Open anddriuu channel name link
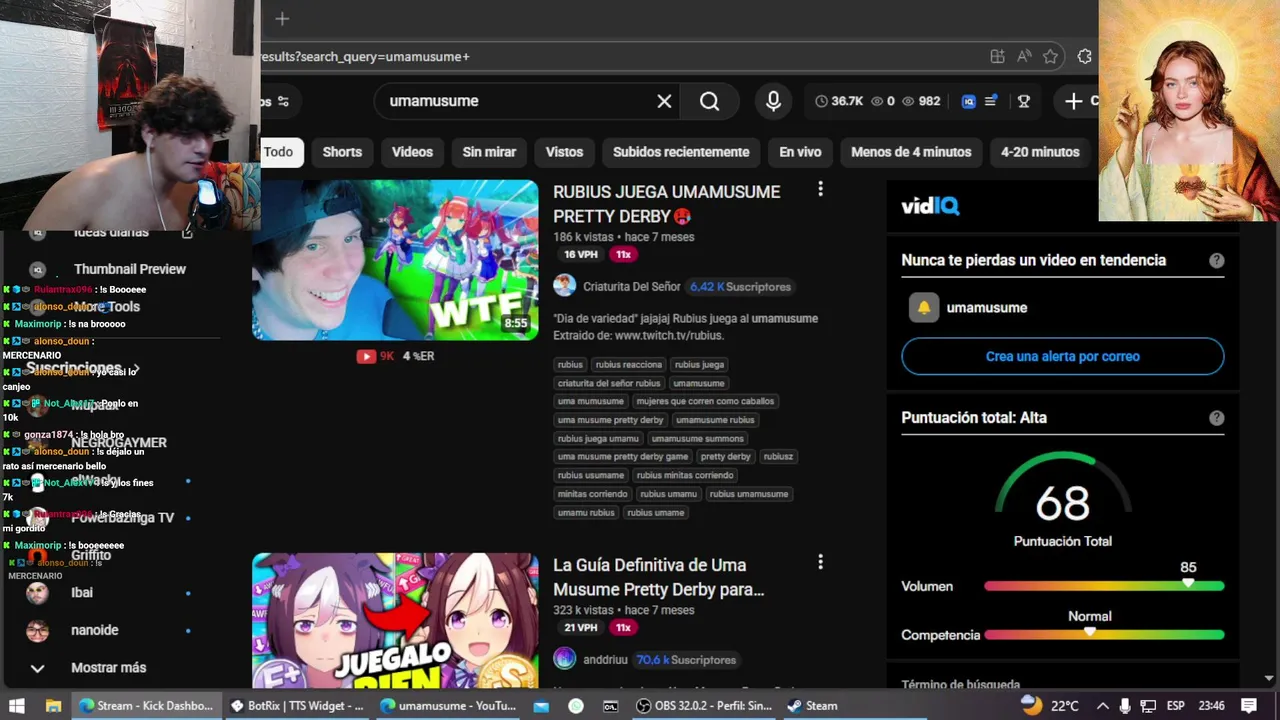The height and width of the screenshot is (720, 1280). [x=605, y=660]
